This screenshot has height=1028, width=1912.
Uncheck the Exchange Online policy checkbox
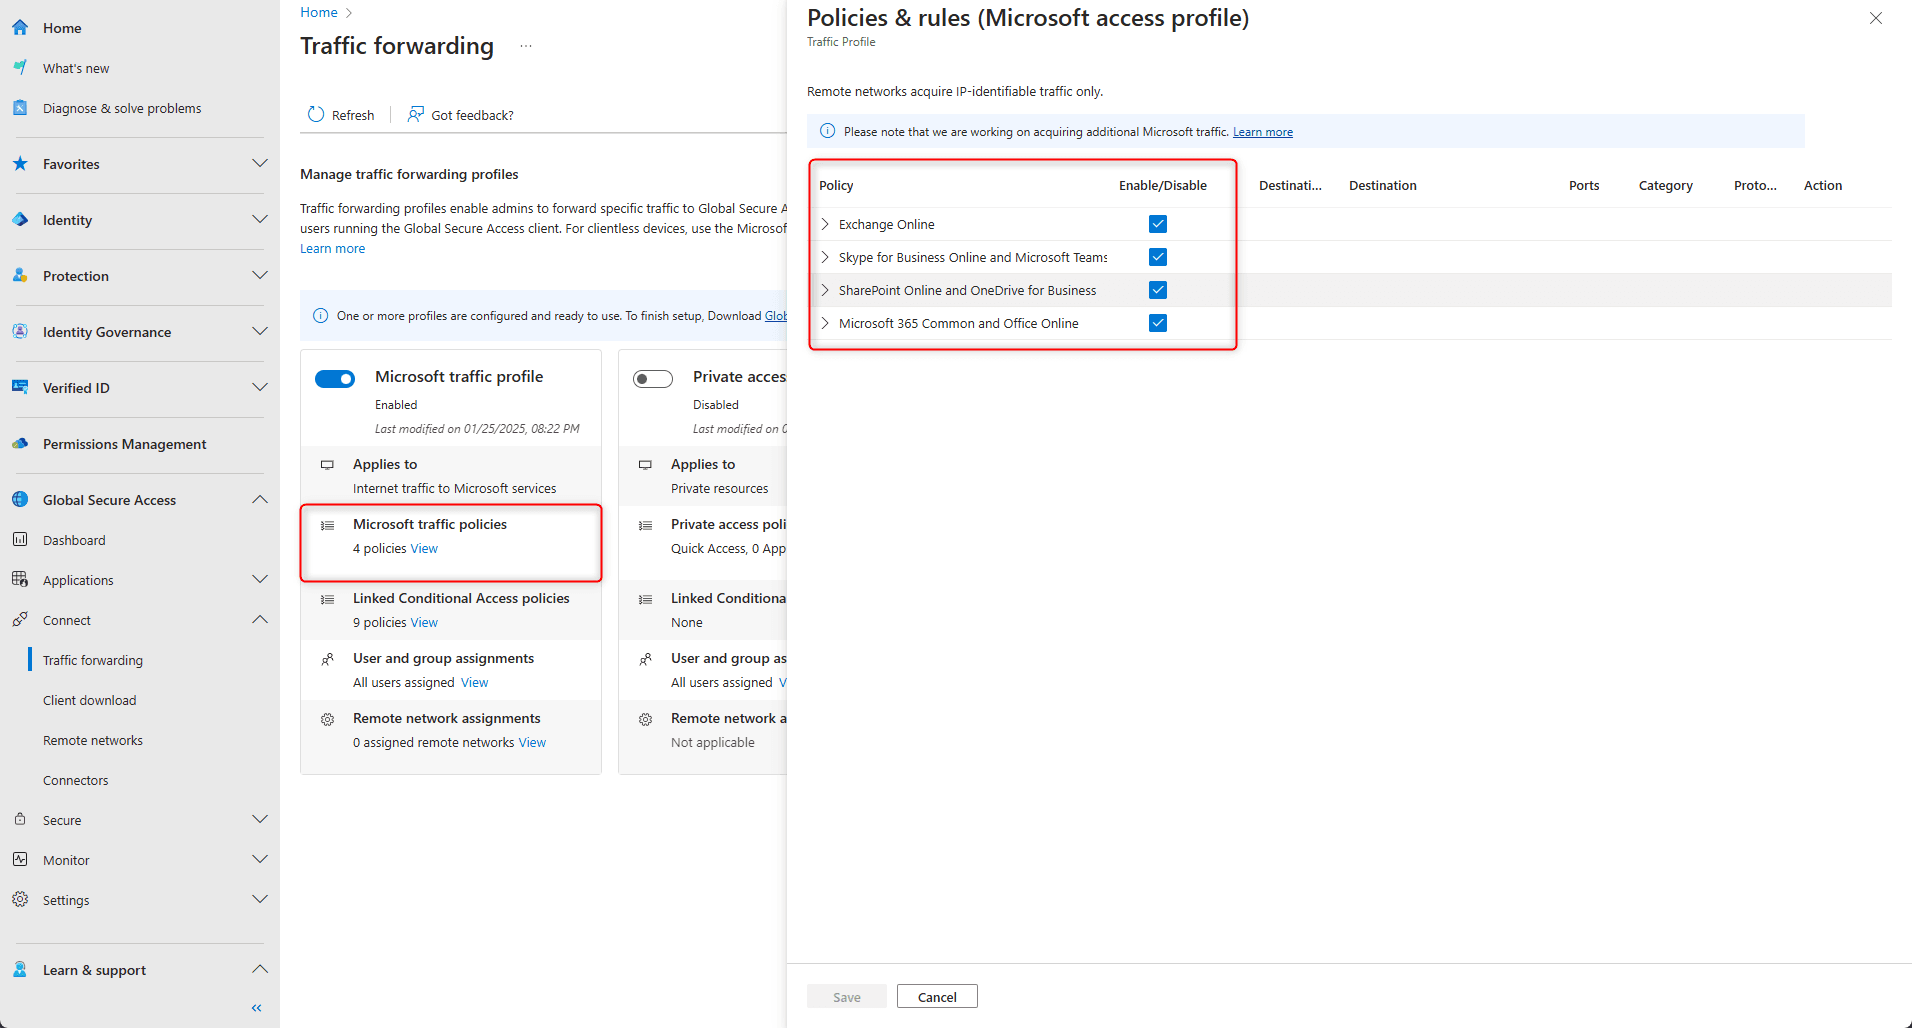(1158, 224)
